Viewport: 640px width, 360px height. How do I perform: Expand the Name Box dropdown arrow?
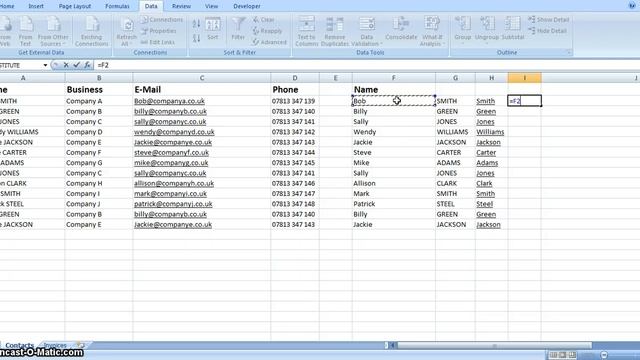(45, 65)
